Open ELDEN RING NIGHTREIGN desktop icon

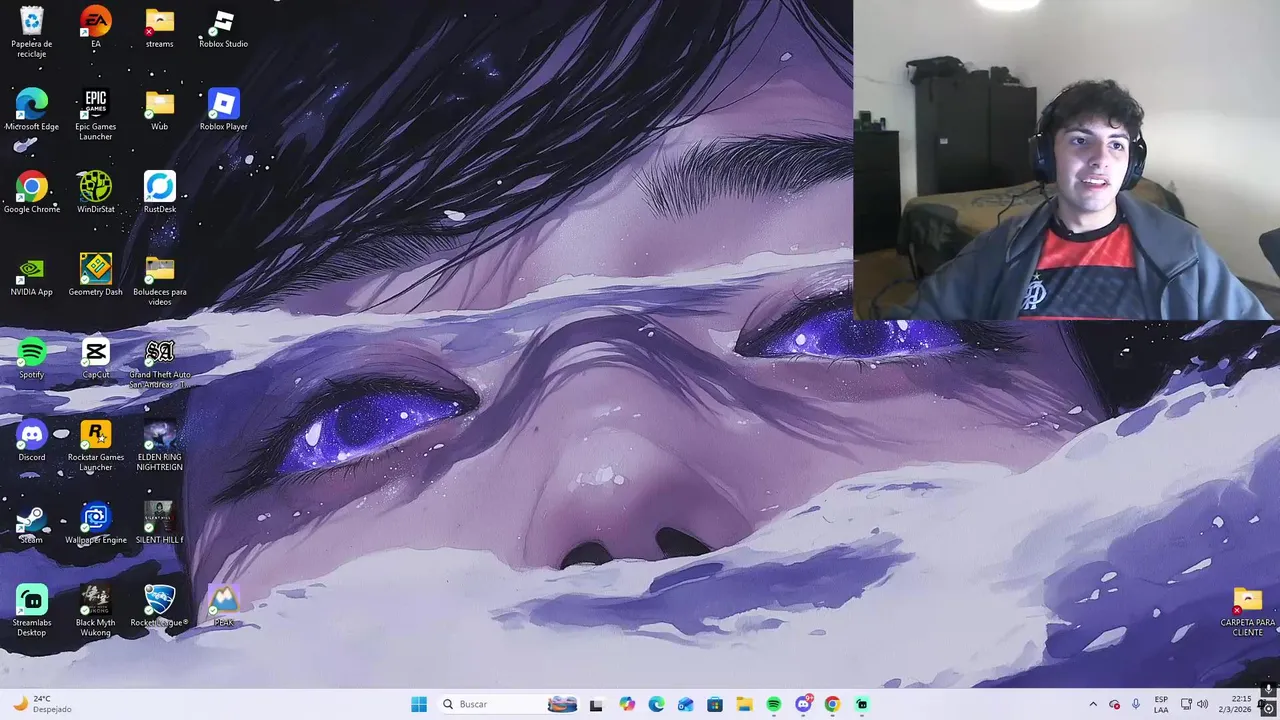(x=160, y=446)
